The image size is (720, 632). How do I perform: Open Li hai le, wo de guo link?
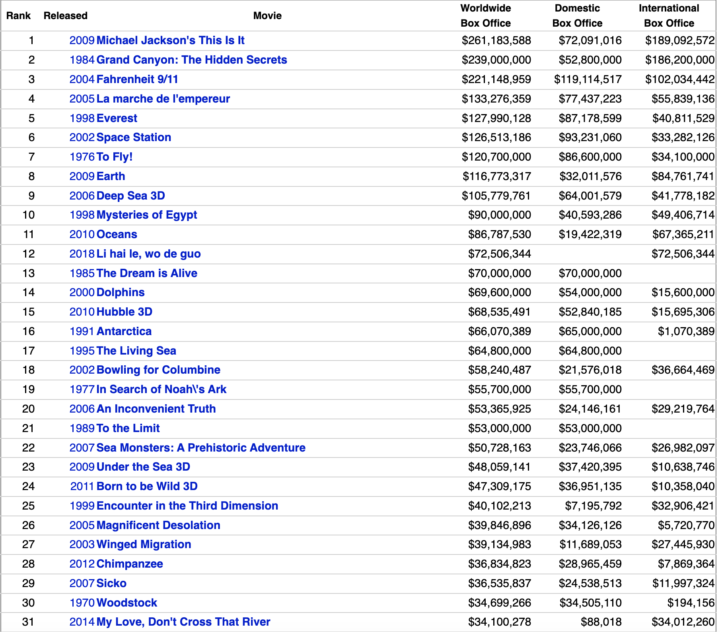coord(148,254)
